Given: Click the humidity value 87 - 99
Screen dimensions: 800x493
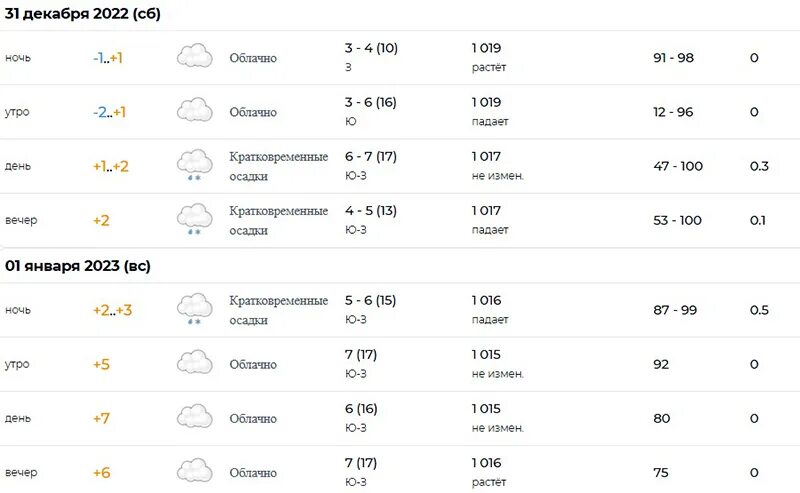Looking at the screenshot, I should click(x=675, y=310).
